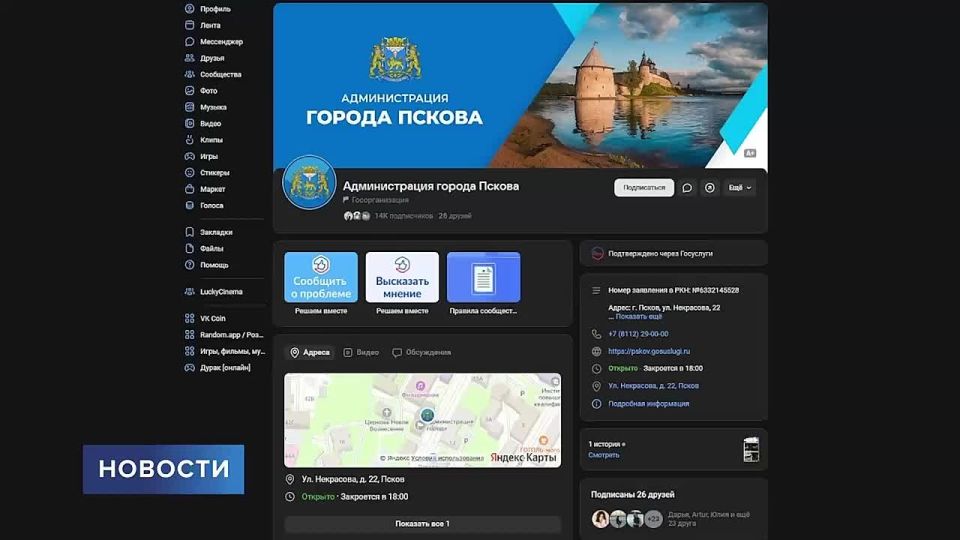Click the Музыка sidebar icon

tap(190, 107)
